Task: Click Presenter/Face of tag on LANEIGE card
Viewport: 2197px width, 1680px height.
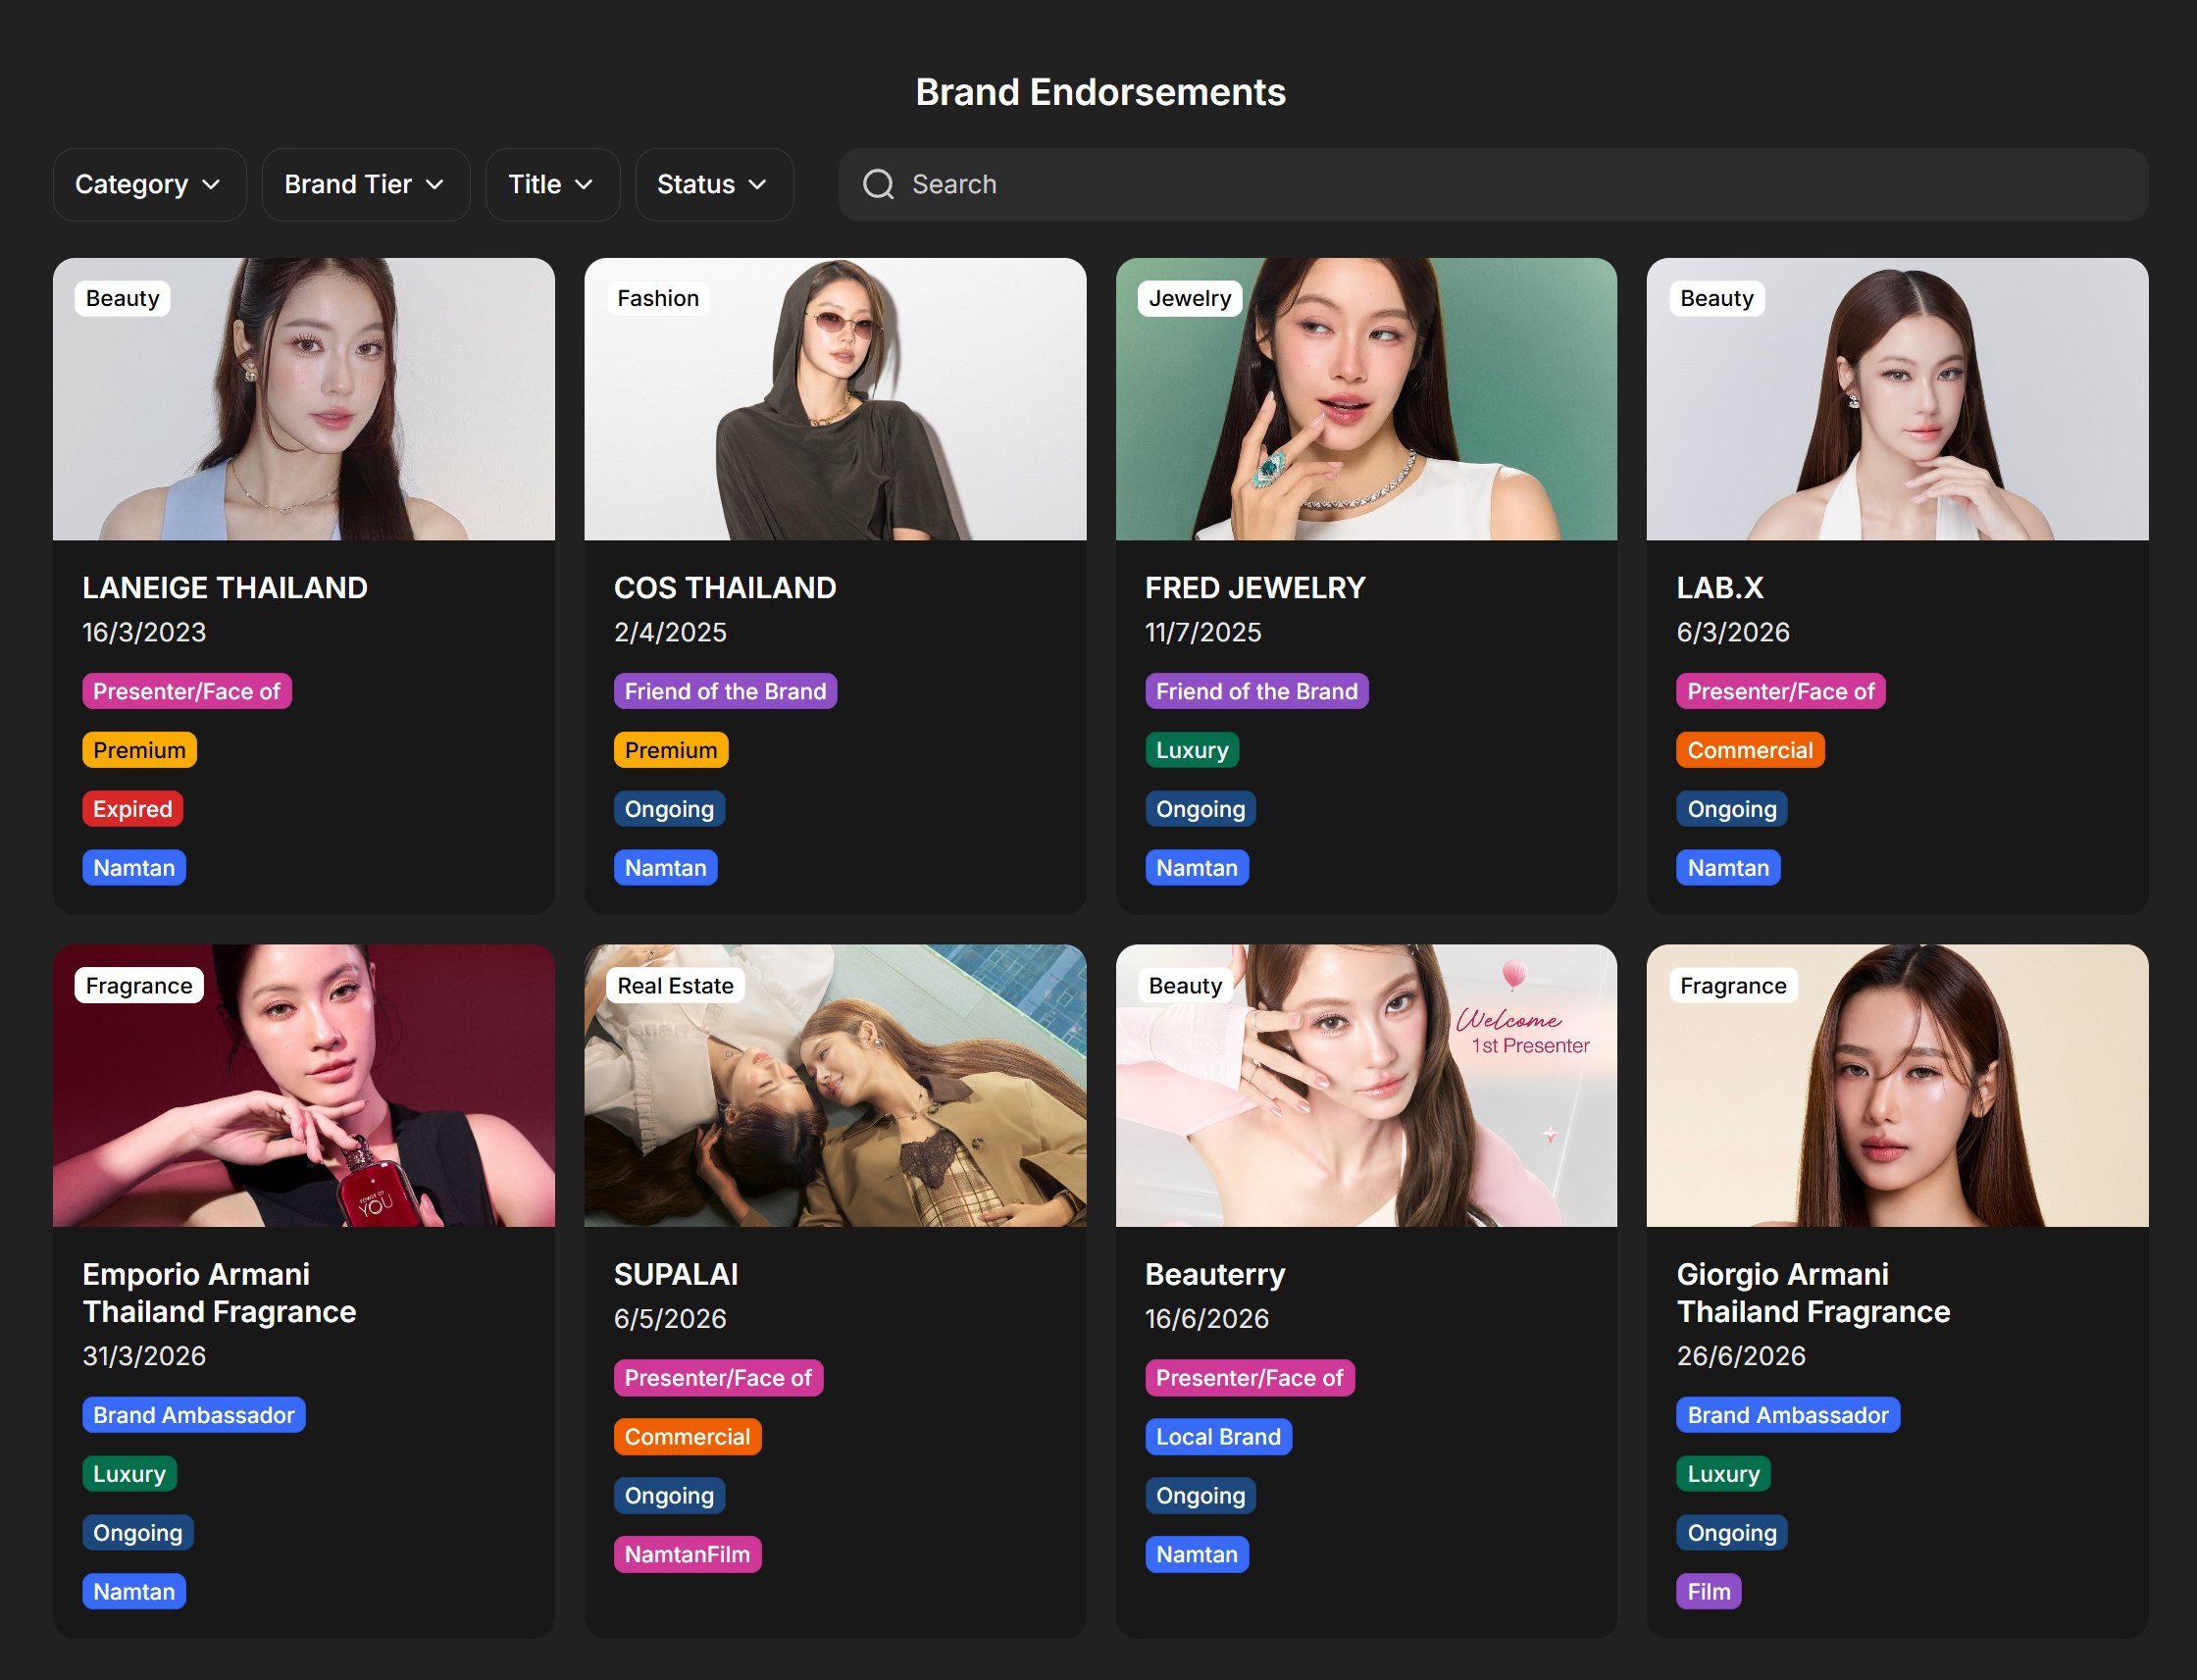Action: point(187,691)
